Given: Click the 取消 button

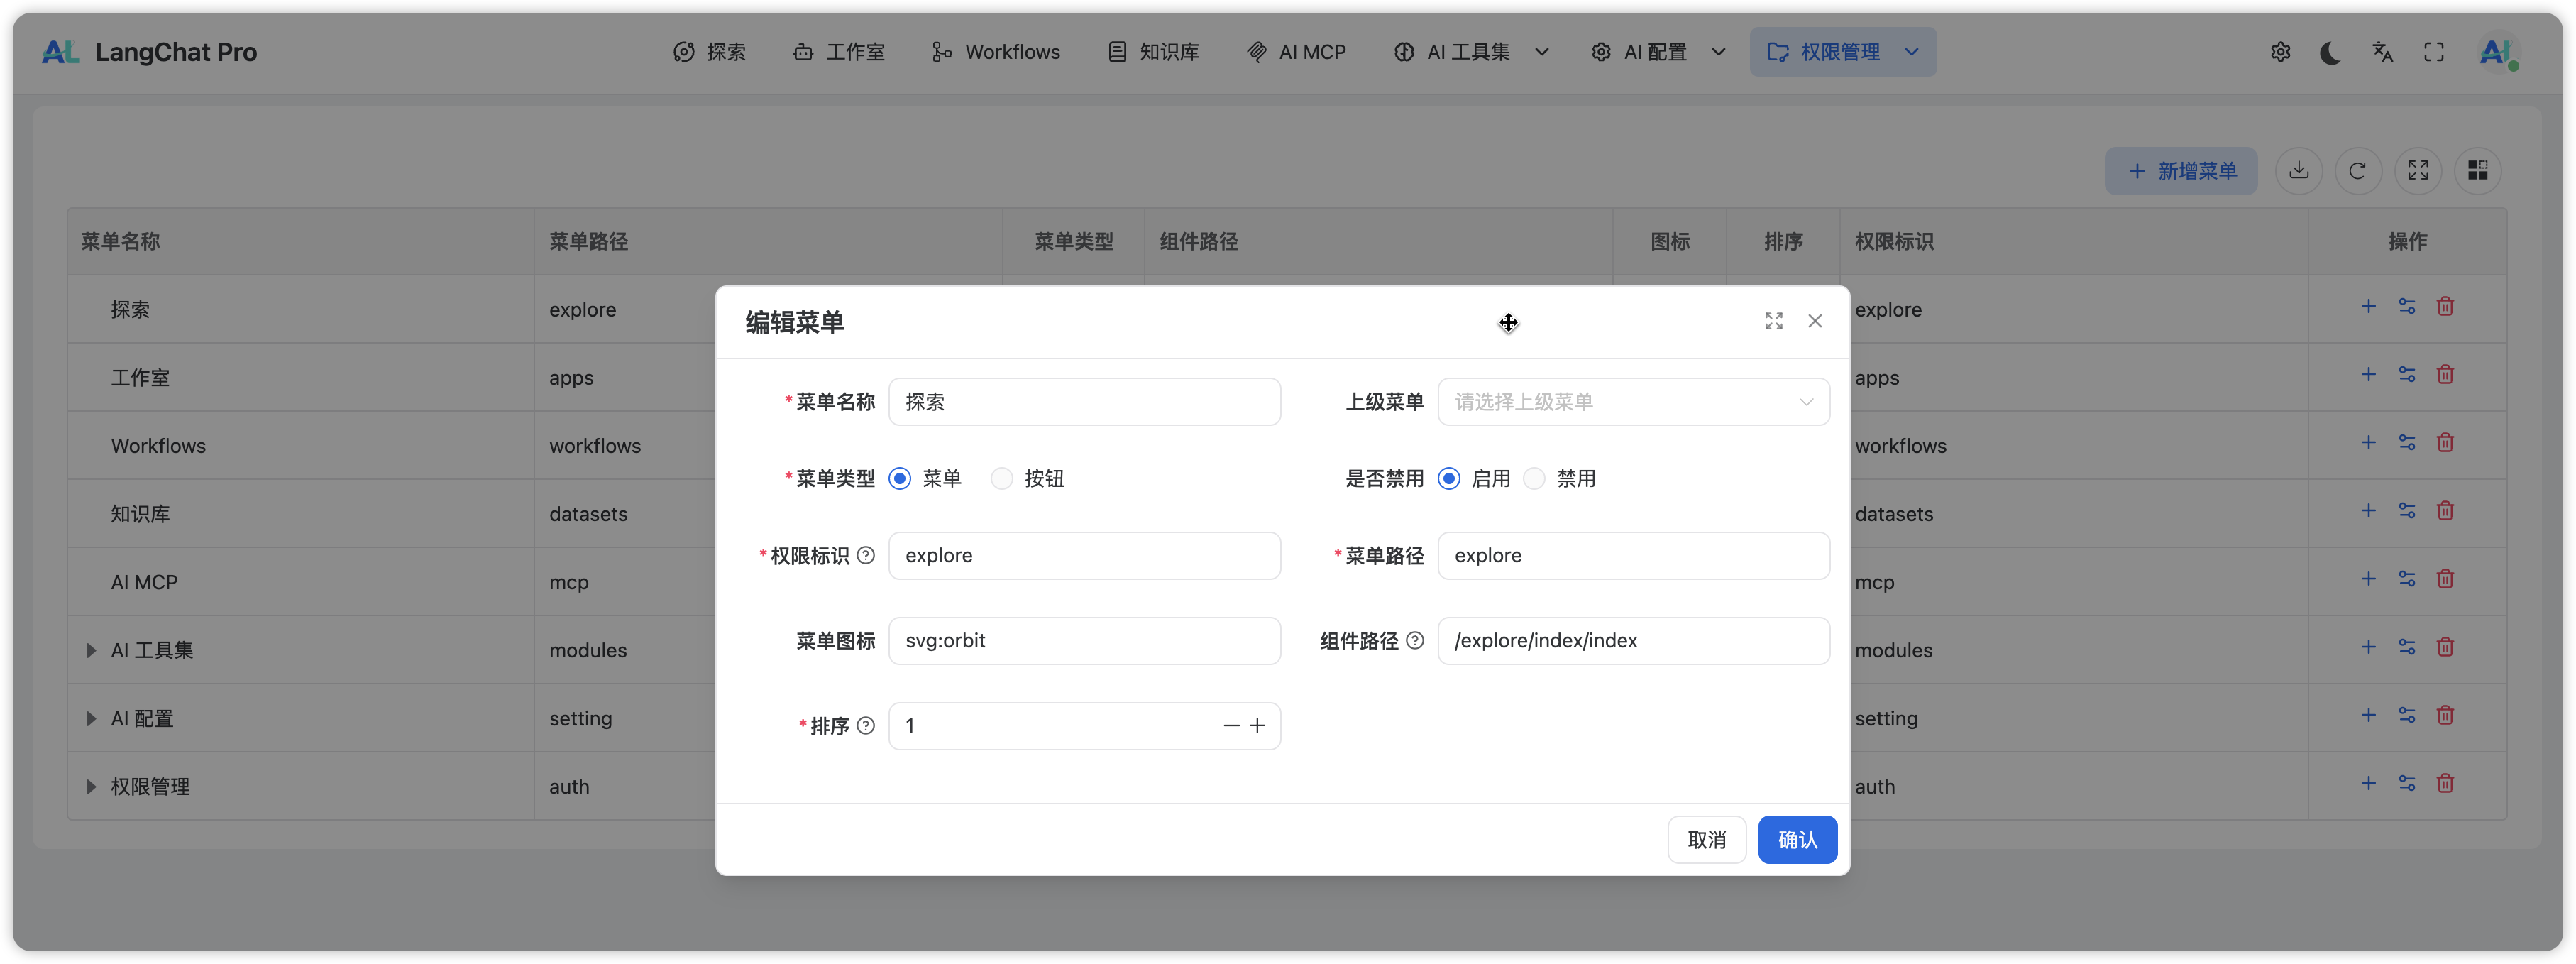Looking at the screenshot, I should 1706,840.
